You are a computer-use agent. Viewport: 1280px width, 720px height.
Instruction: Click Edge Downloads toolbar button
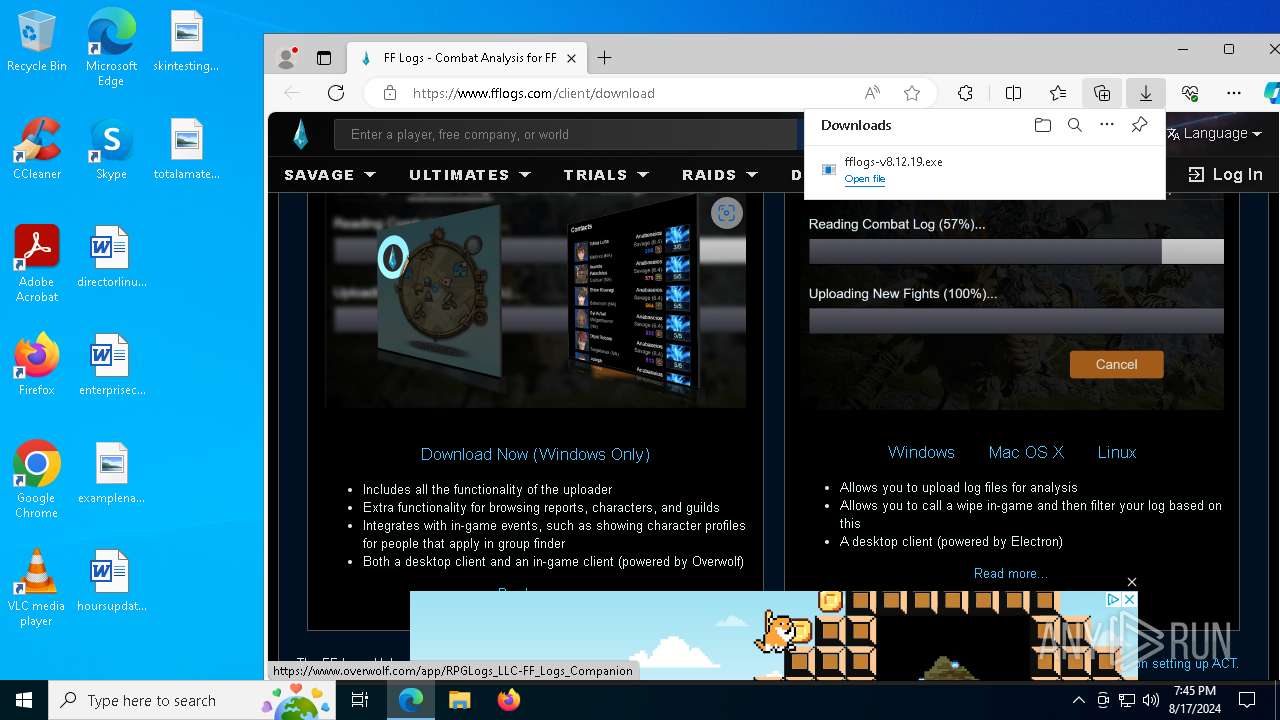tap(1146, 93)
